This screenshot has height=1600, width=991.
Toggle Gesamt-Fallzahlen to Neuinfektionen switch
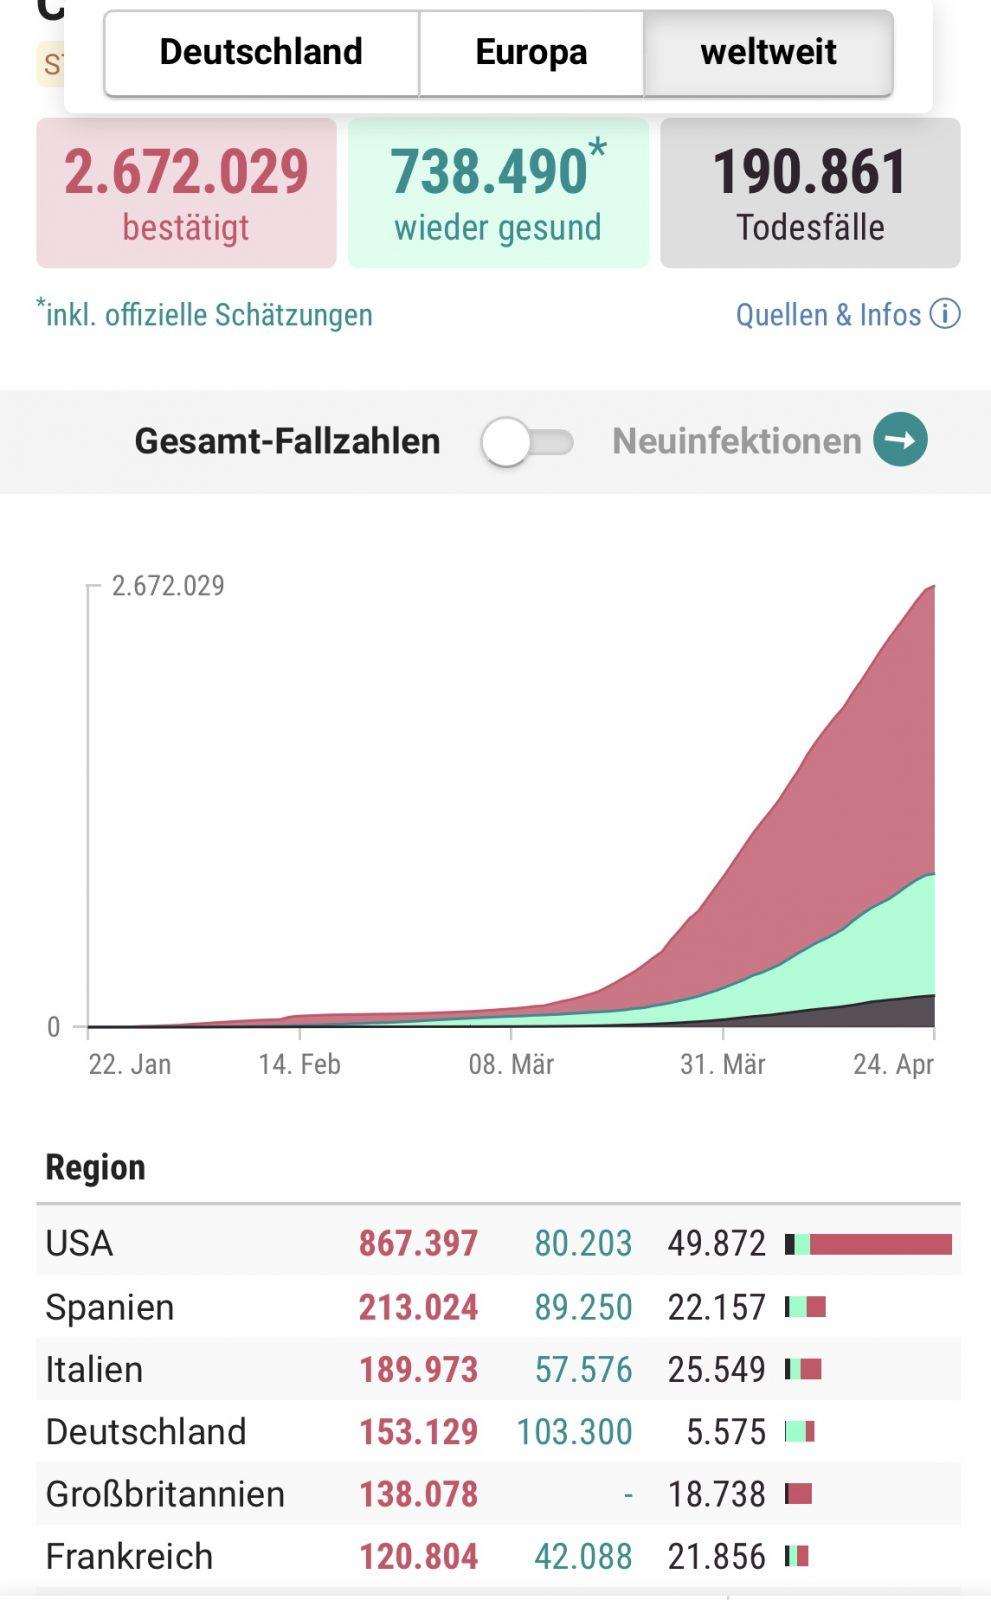pos(527,441)
